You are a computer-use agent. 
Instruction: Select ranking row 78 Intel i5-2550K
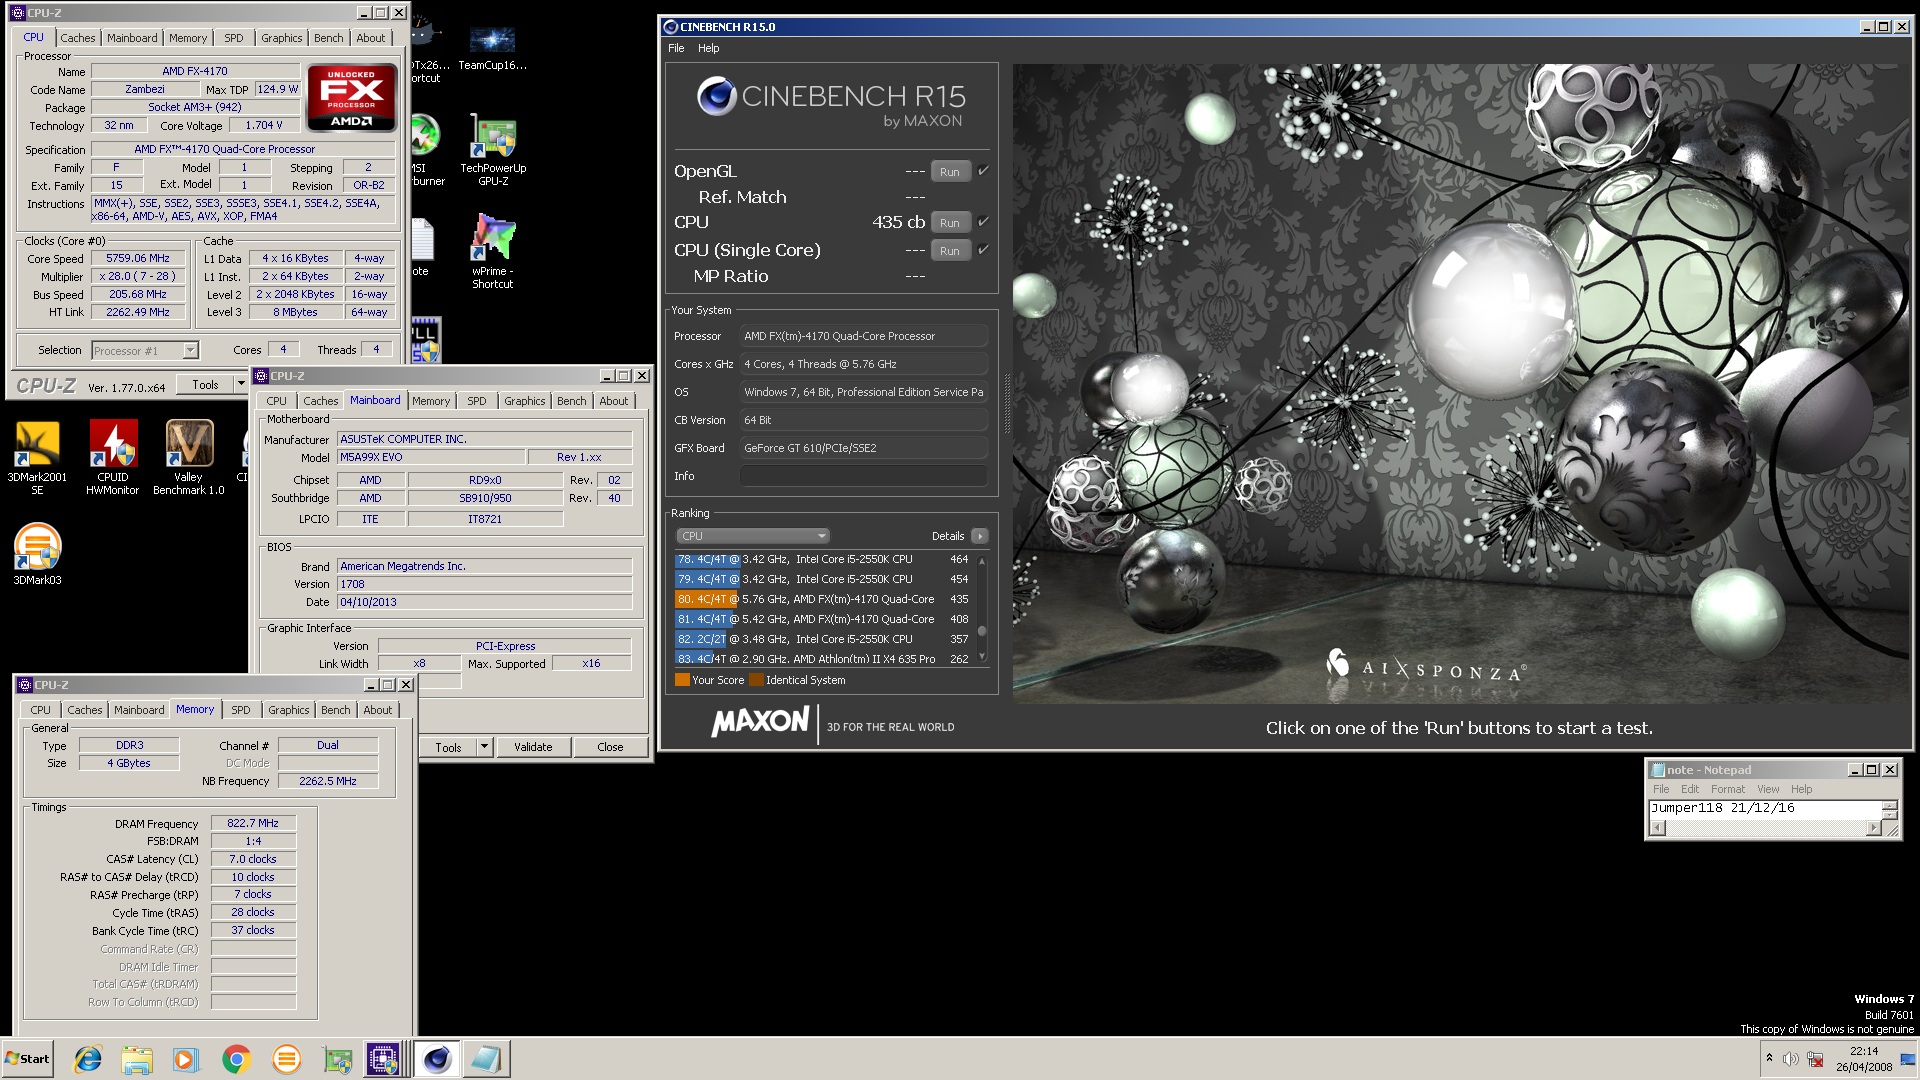click(822, 559)
